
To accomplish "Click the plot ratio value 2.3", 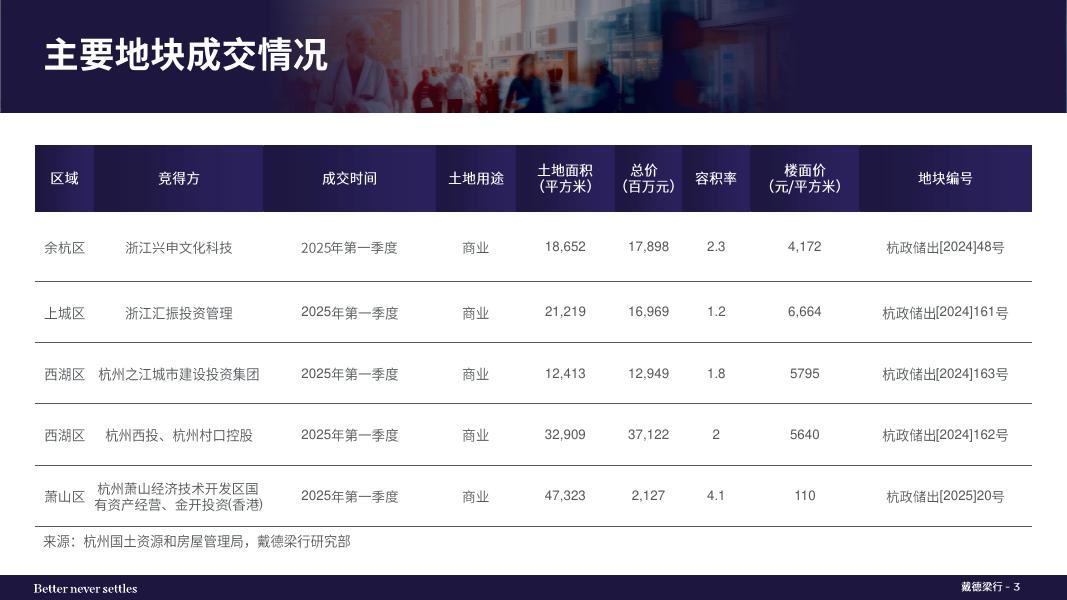I will click(716, 247).
